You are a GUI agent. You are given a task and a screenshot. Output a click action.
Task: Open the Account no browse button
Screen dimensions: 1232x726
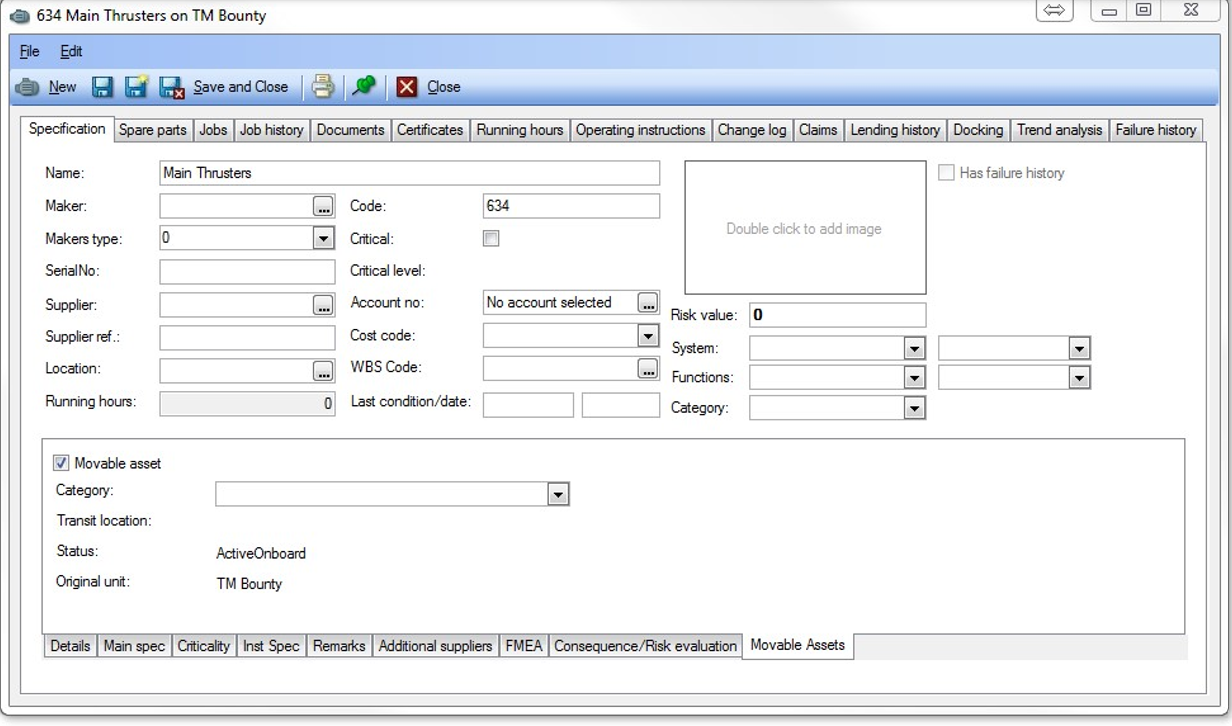pyautogui.click(x=647, y=303)
